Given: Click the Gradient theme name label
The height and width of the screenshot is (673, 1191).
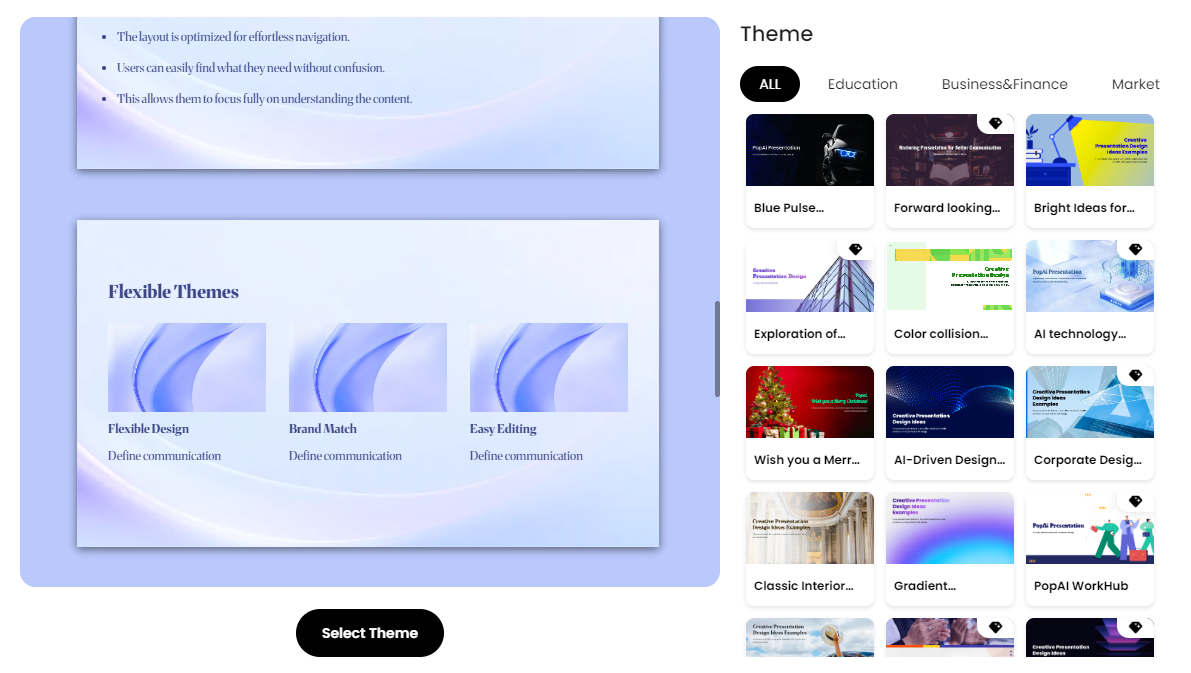Looking at the screenshot, I should 924,586.
